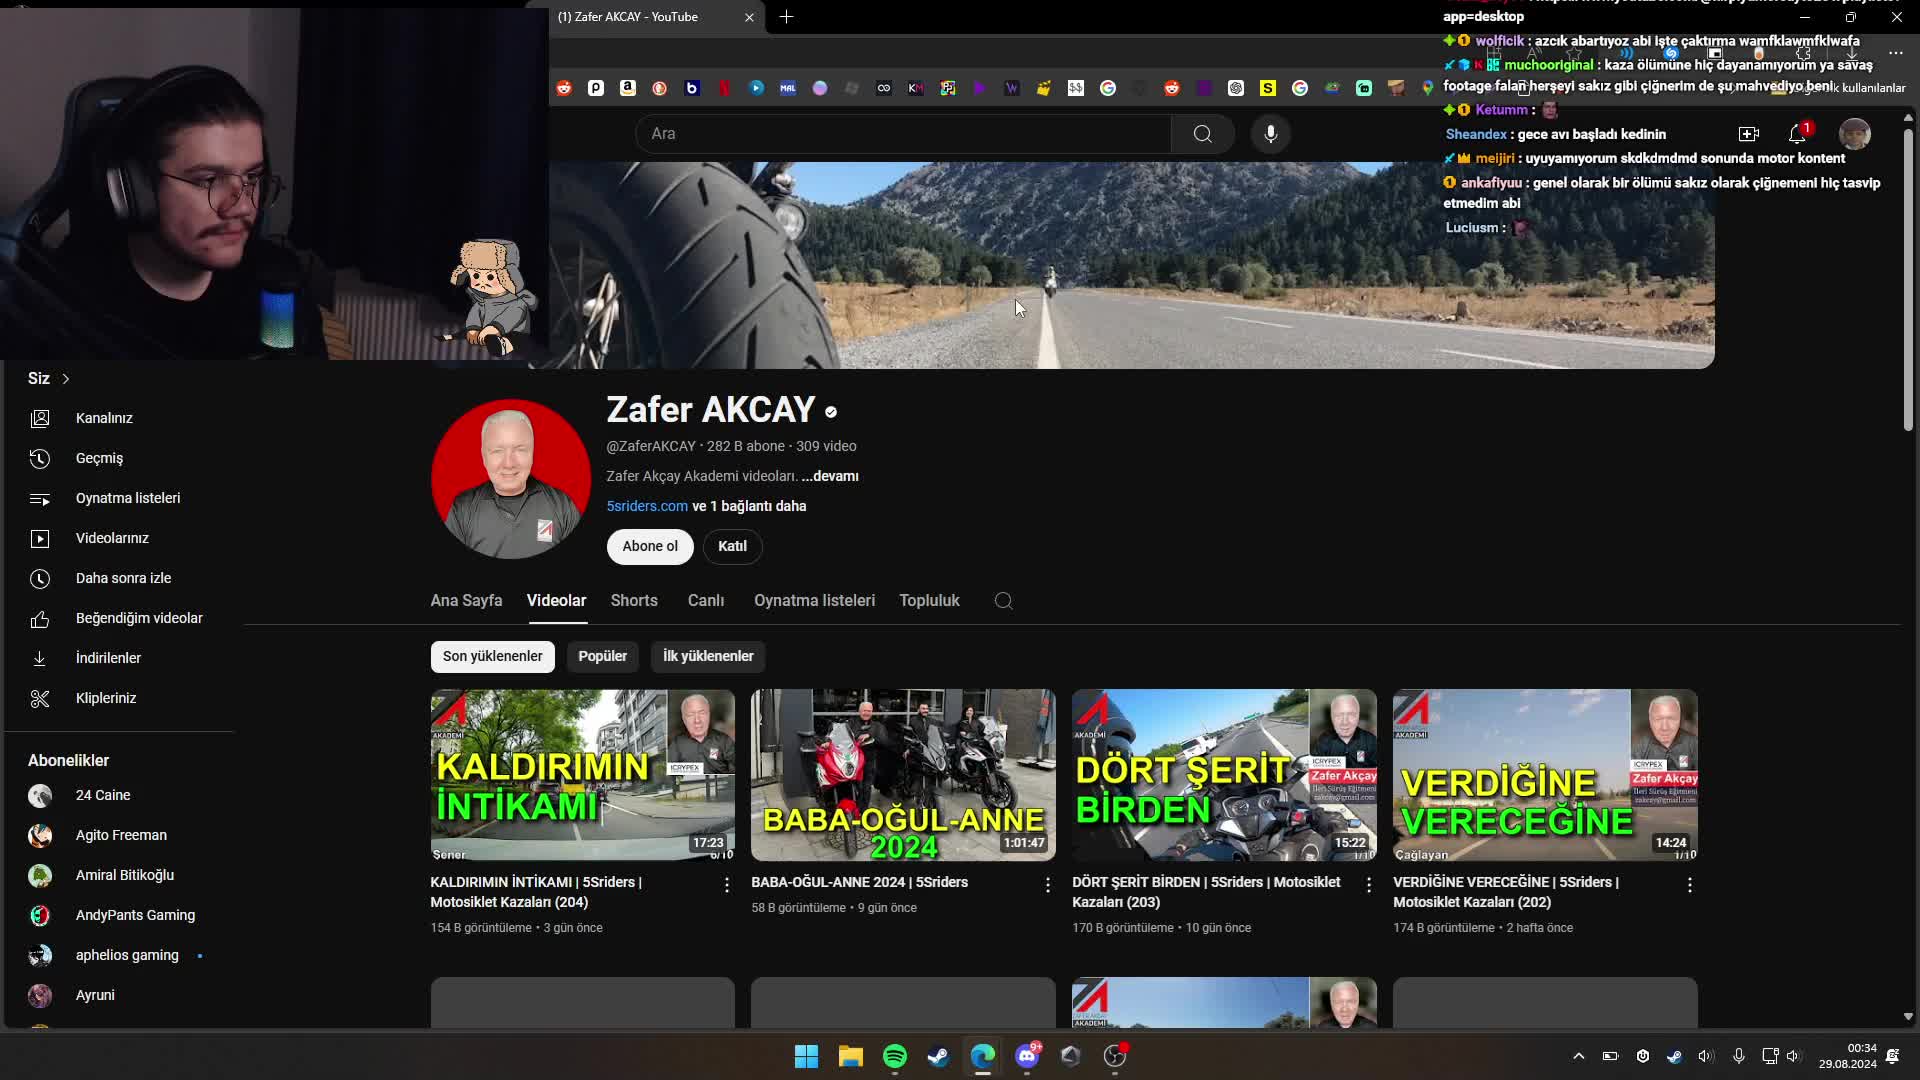Open channel search magnifier icon
The height and width of the screenshot is (1080, 1920).
pyautogui.click(x=1004, y=601)
